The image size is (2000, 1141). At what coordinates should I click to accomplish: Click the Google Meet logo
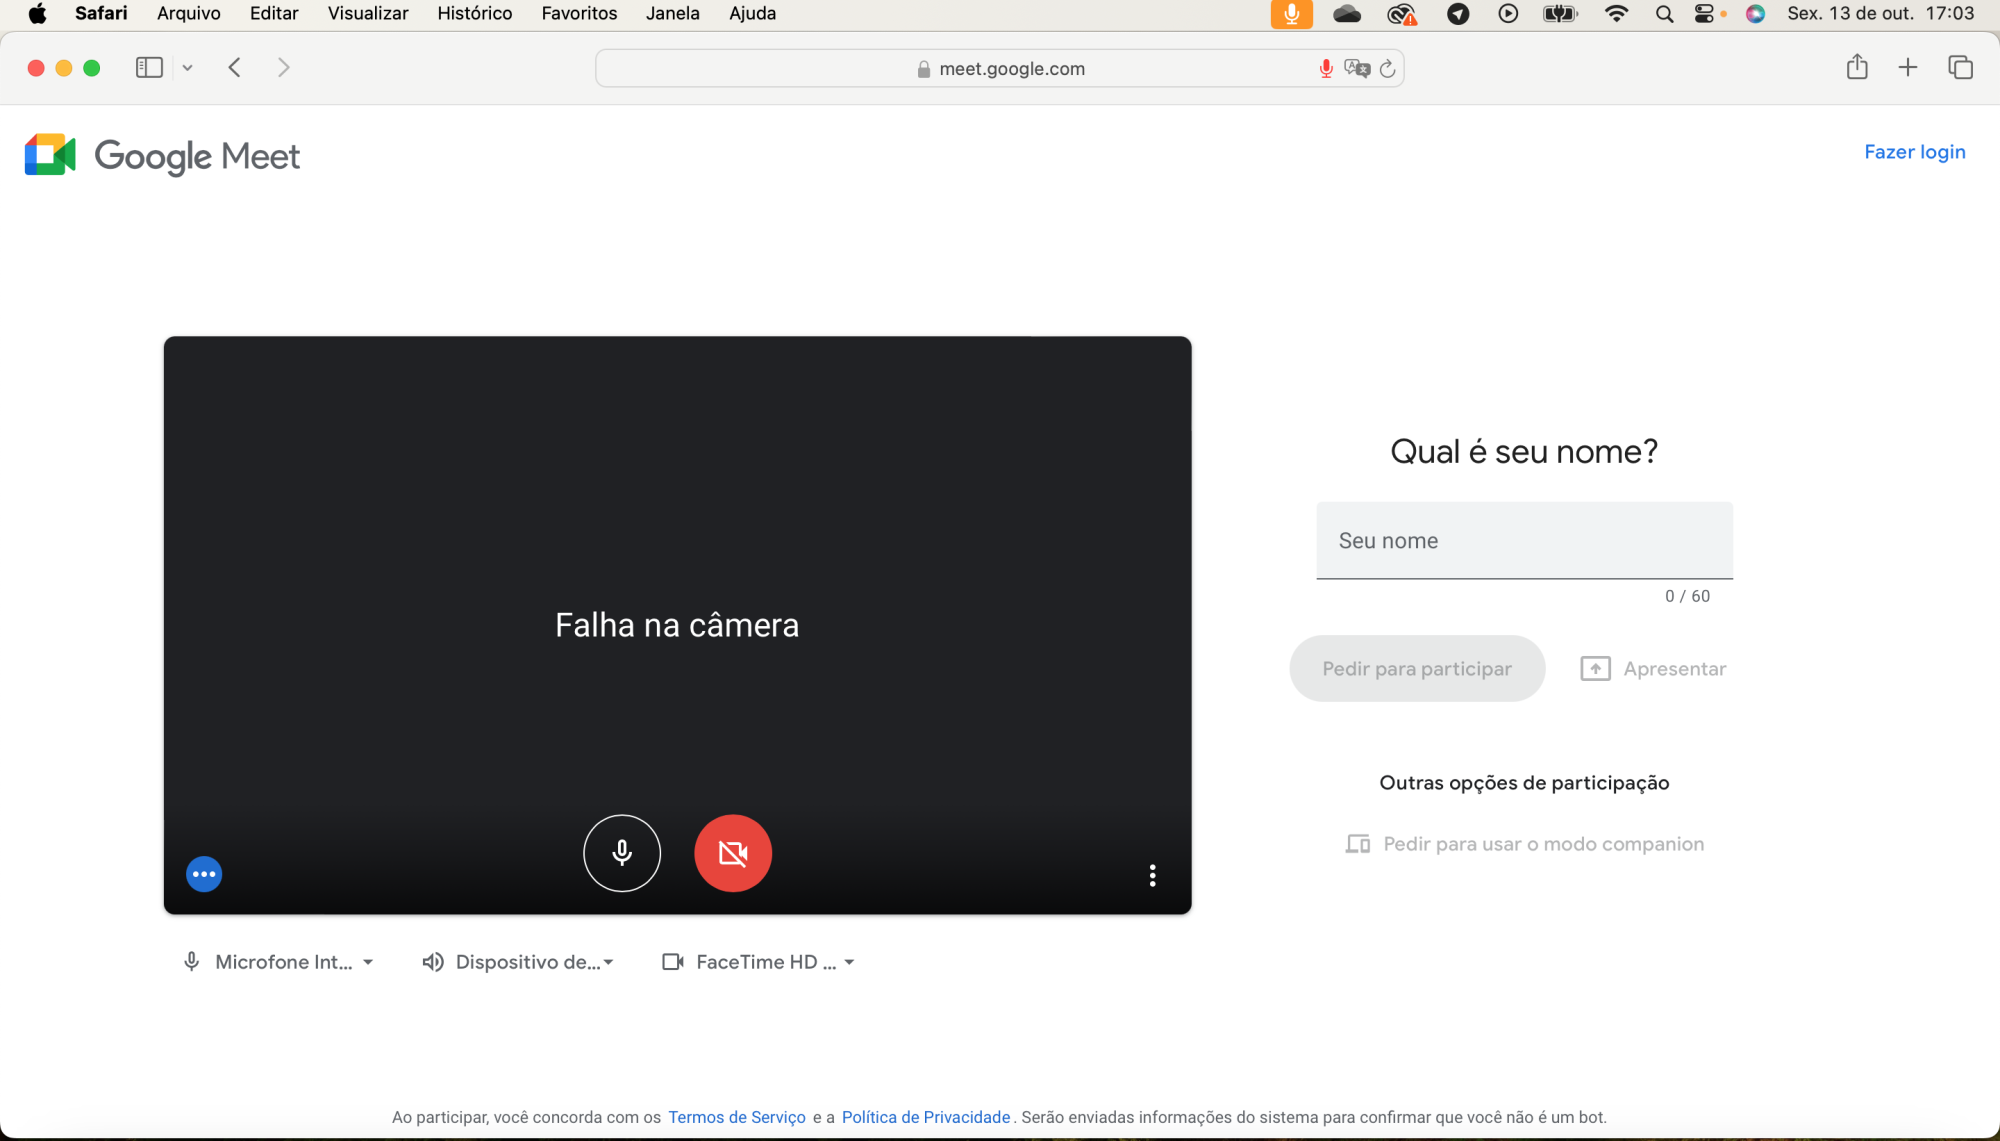pos(162,155)
